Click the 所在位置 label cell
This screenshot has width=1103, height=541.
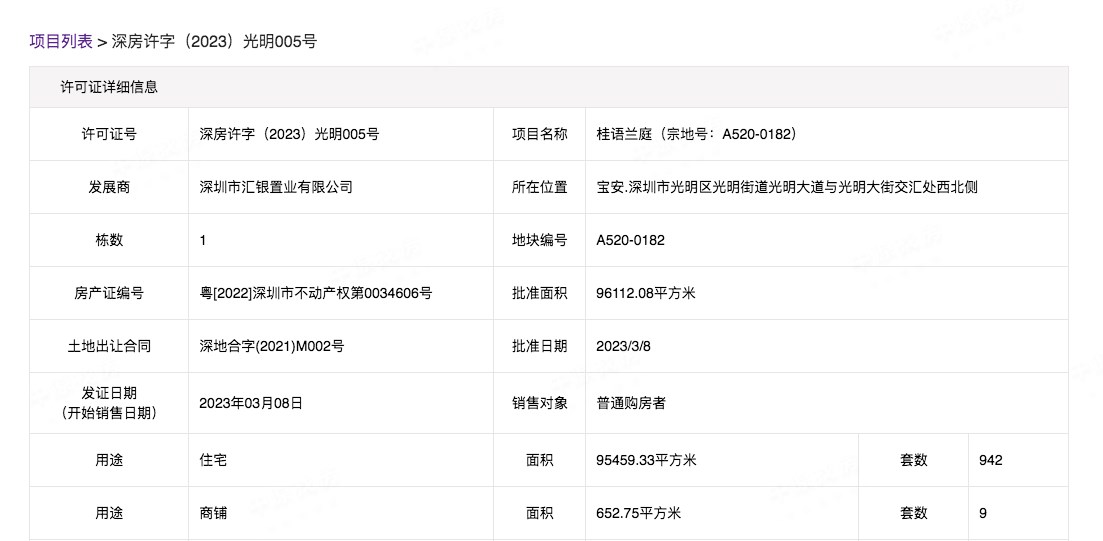540,187
